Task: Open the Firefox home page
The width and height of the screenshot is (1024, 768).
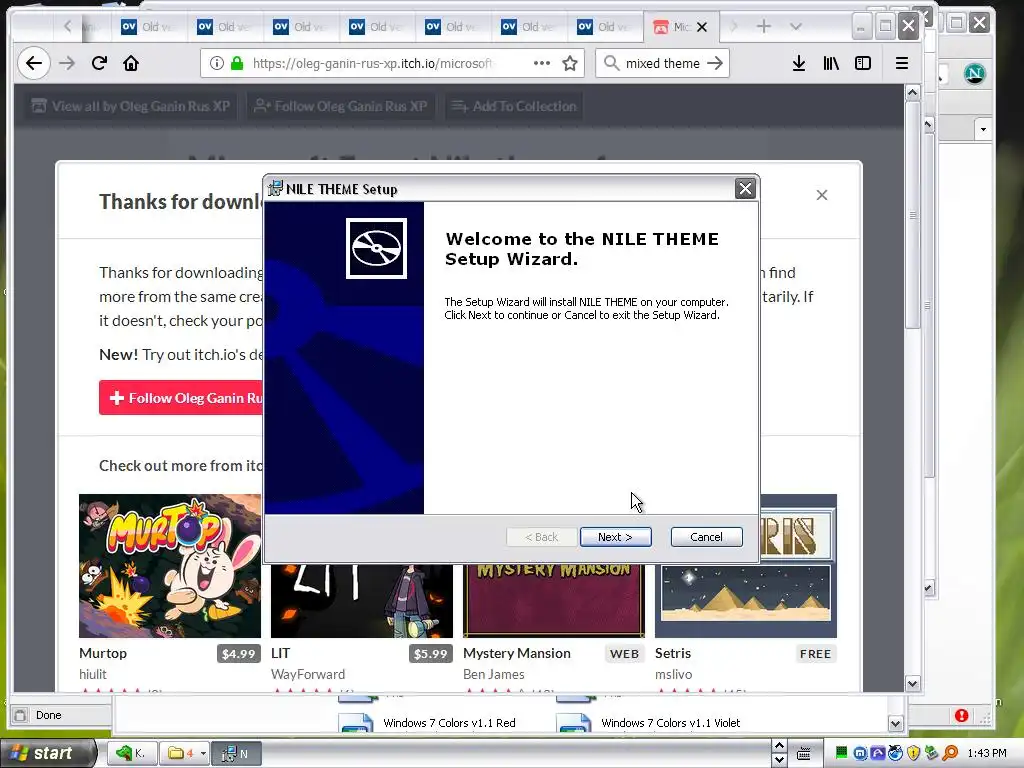Action: pyautogui.click(x=131, y=63)
